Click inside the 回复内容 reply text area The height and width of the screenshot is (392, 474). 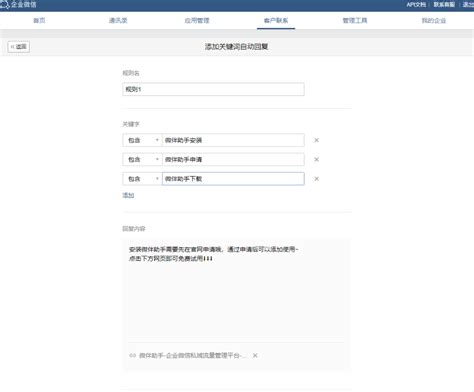pos(237,290)
